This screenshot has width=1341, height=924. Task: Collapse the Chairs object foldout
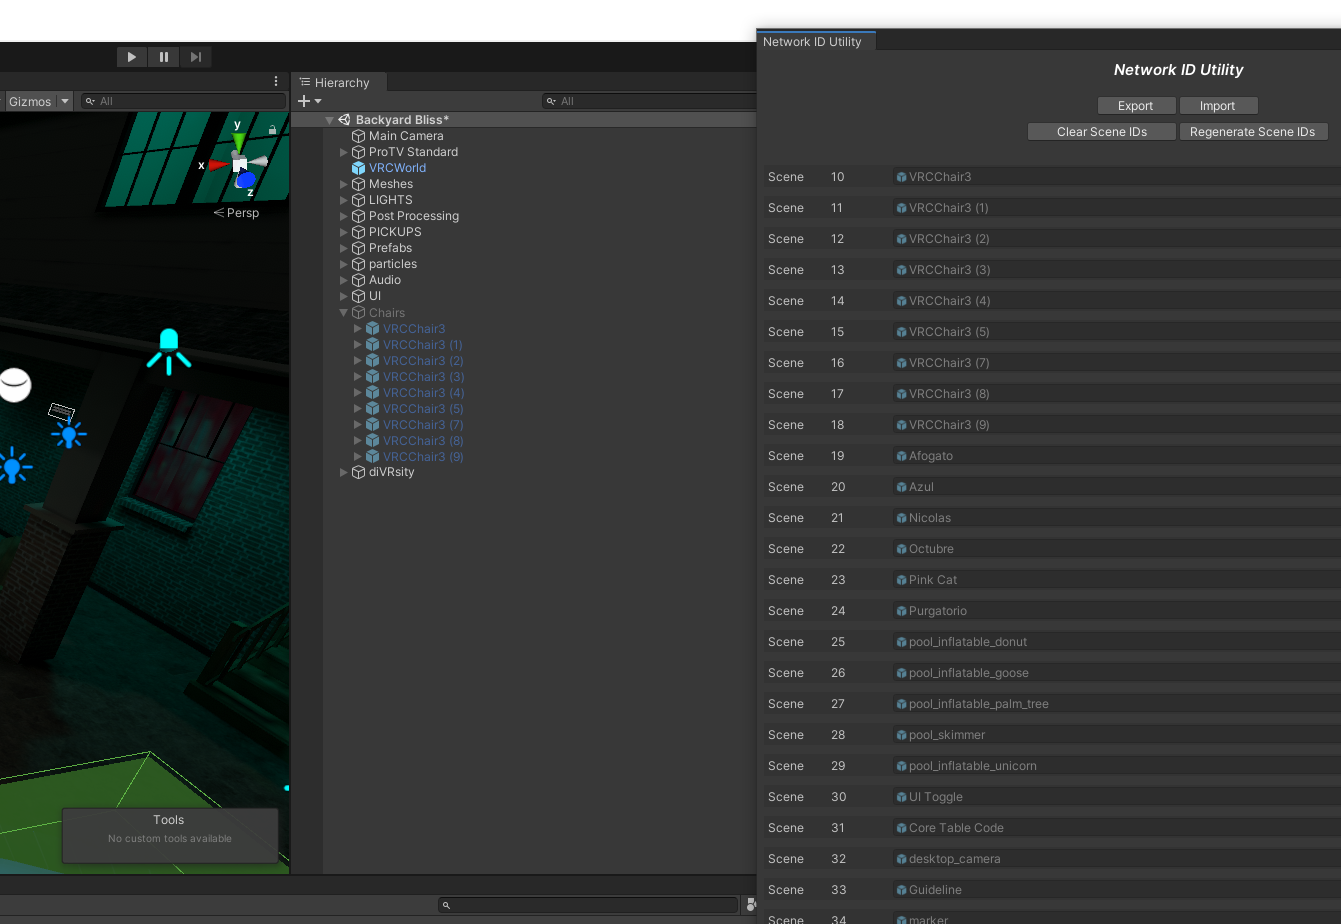point(344,313)
